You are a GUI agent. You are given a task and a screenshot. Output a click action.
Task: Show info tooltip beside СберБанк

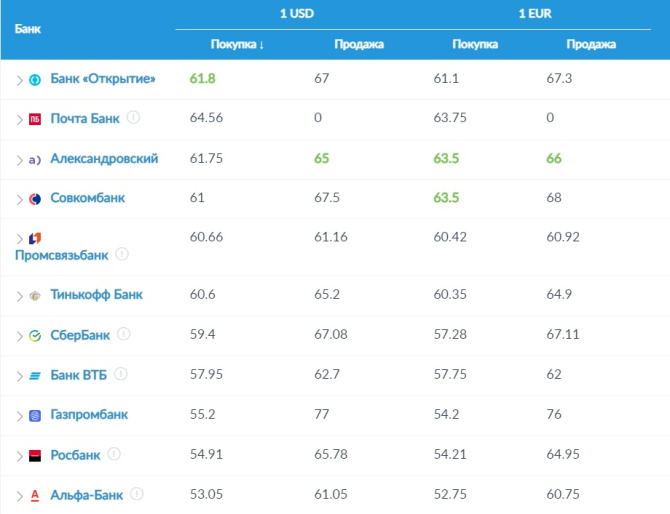[x=124, y=334]
